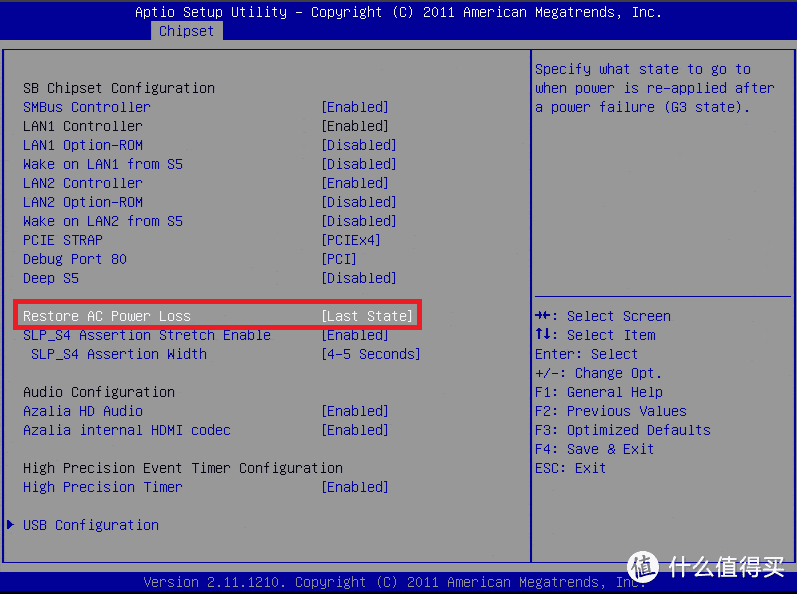Screen dimensions: 797x594
Task: Open the PCIEx4 option value
Action: coord(351,240)
